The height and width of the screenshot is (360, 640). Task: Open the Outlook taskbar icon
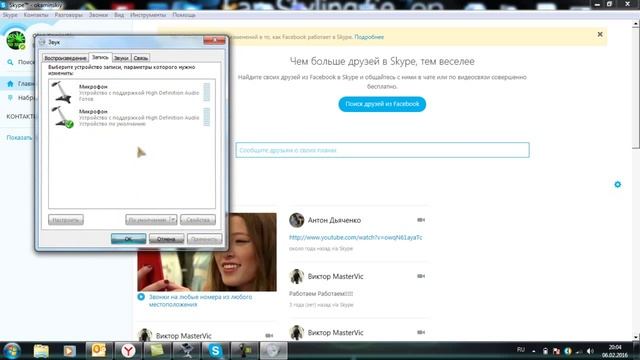[99, 351]
